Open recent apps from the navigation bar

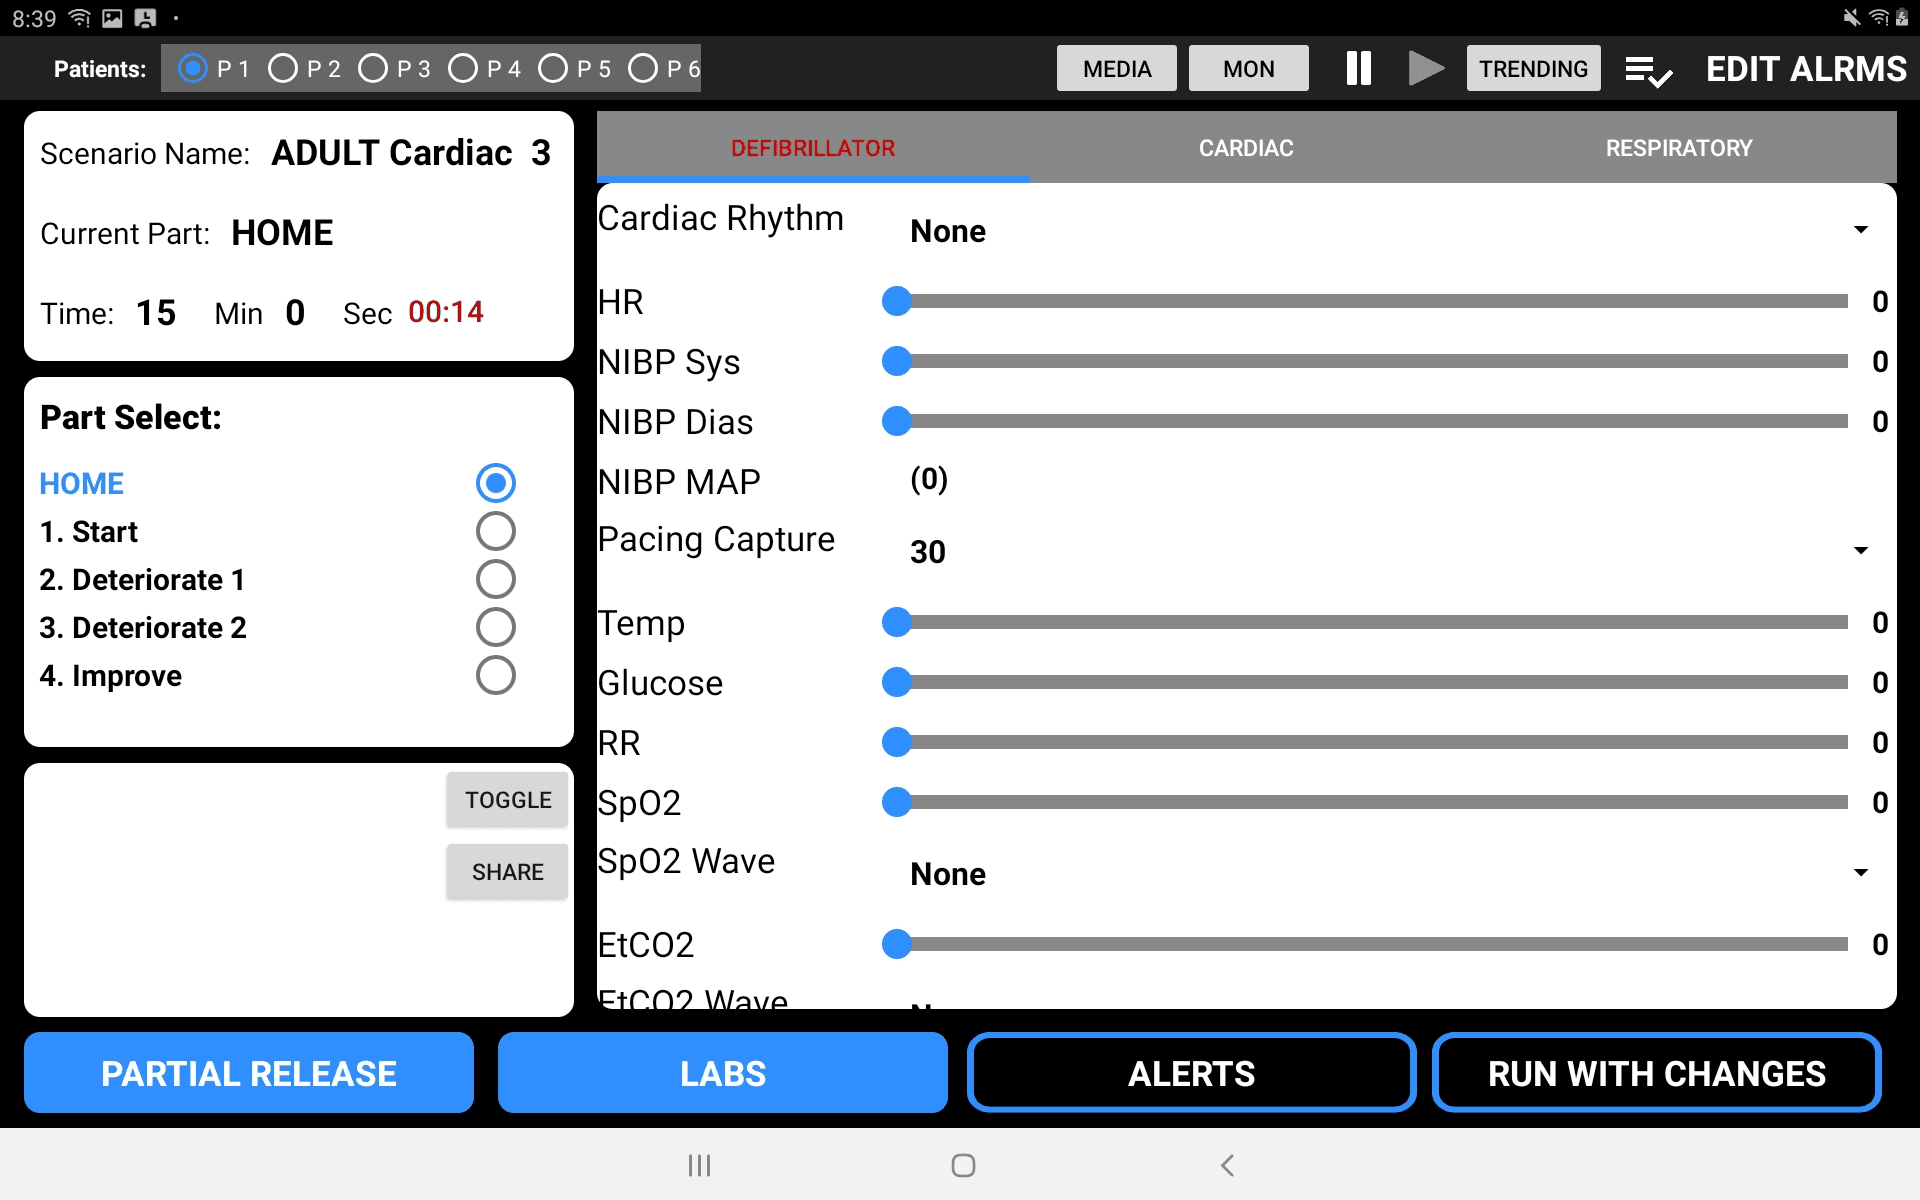(x=699, y=1164)
